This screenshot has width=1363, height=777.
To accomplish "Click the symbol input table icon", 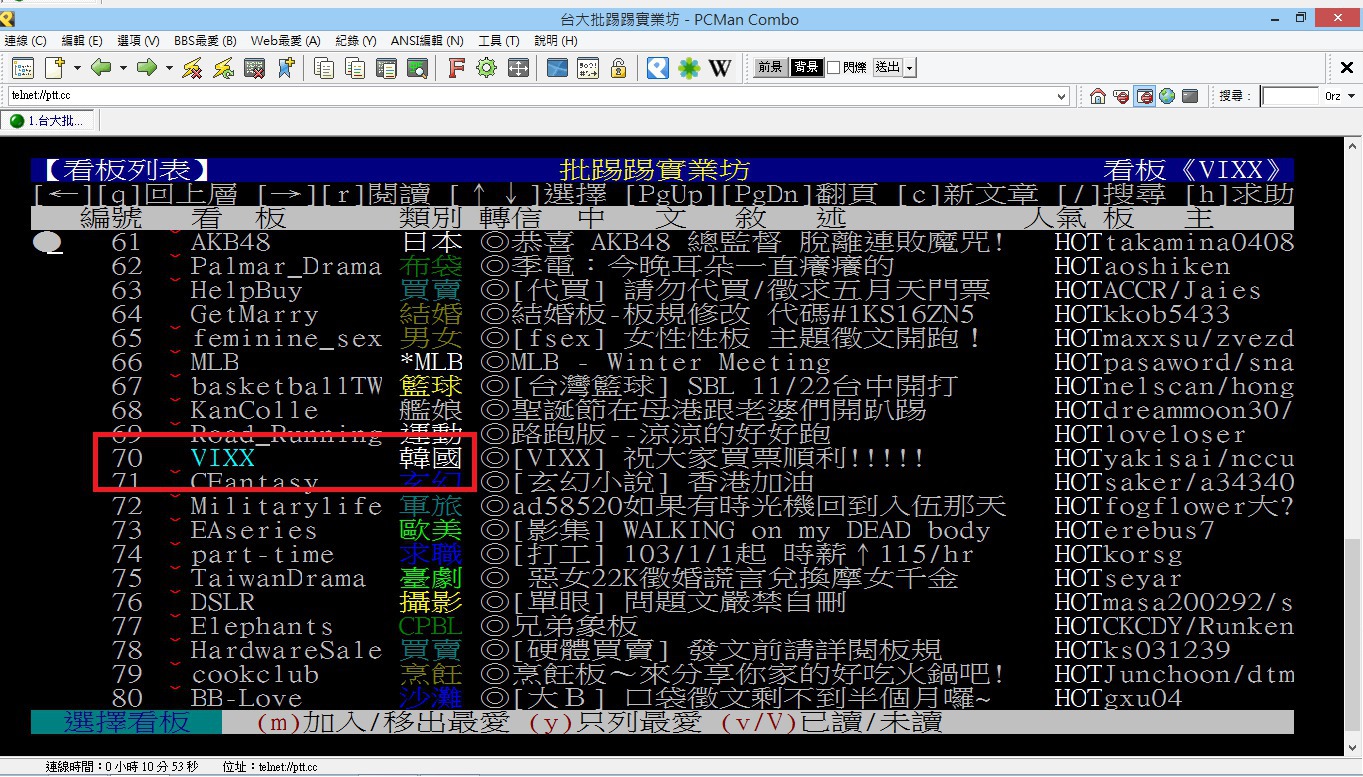I will point(588,68).
